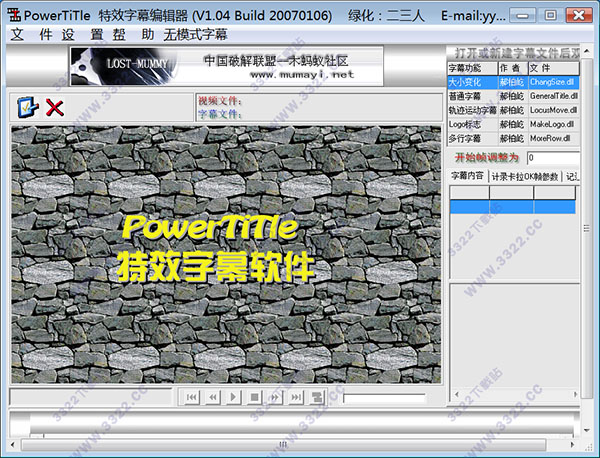Select the 轨迹运动字幕 effect row
600x458 pixels.
pyautogui.click(x=513, y=110)
